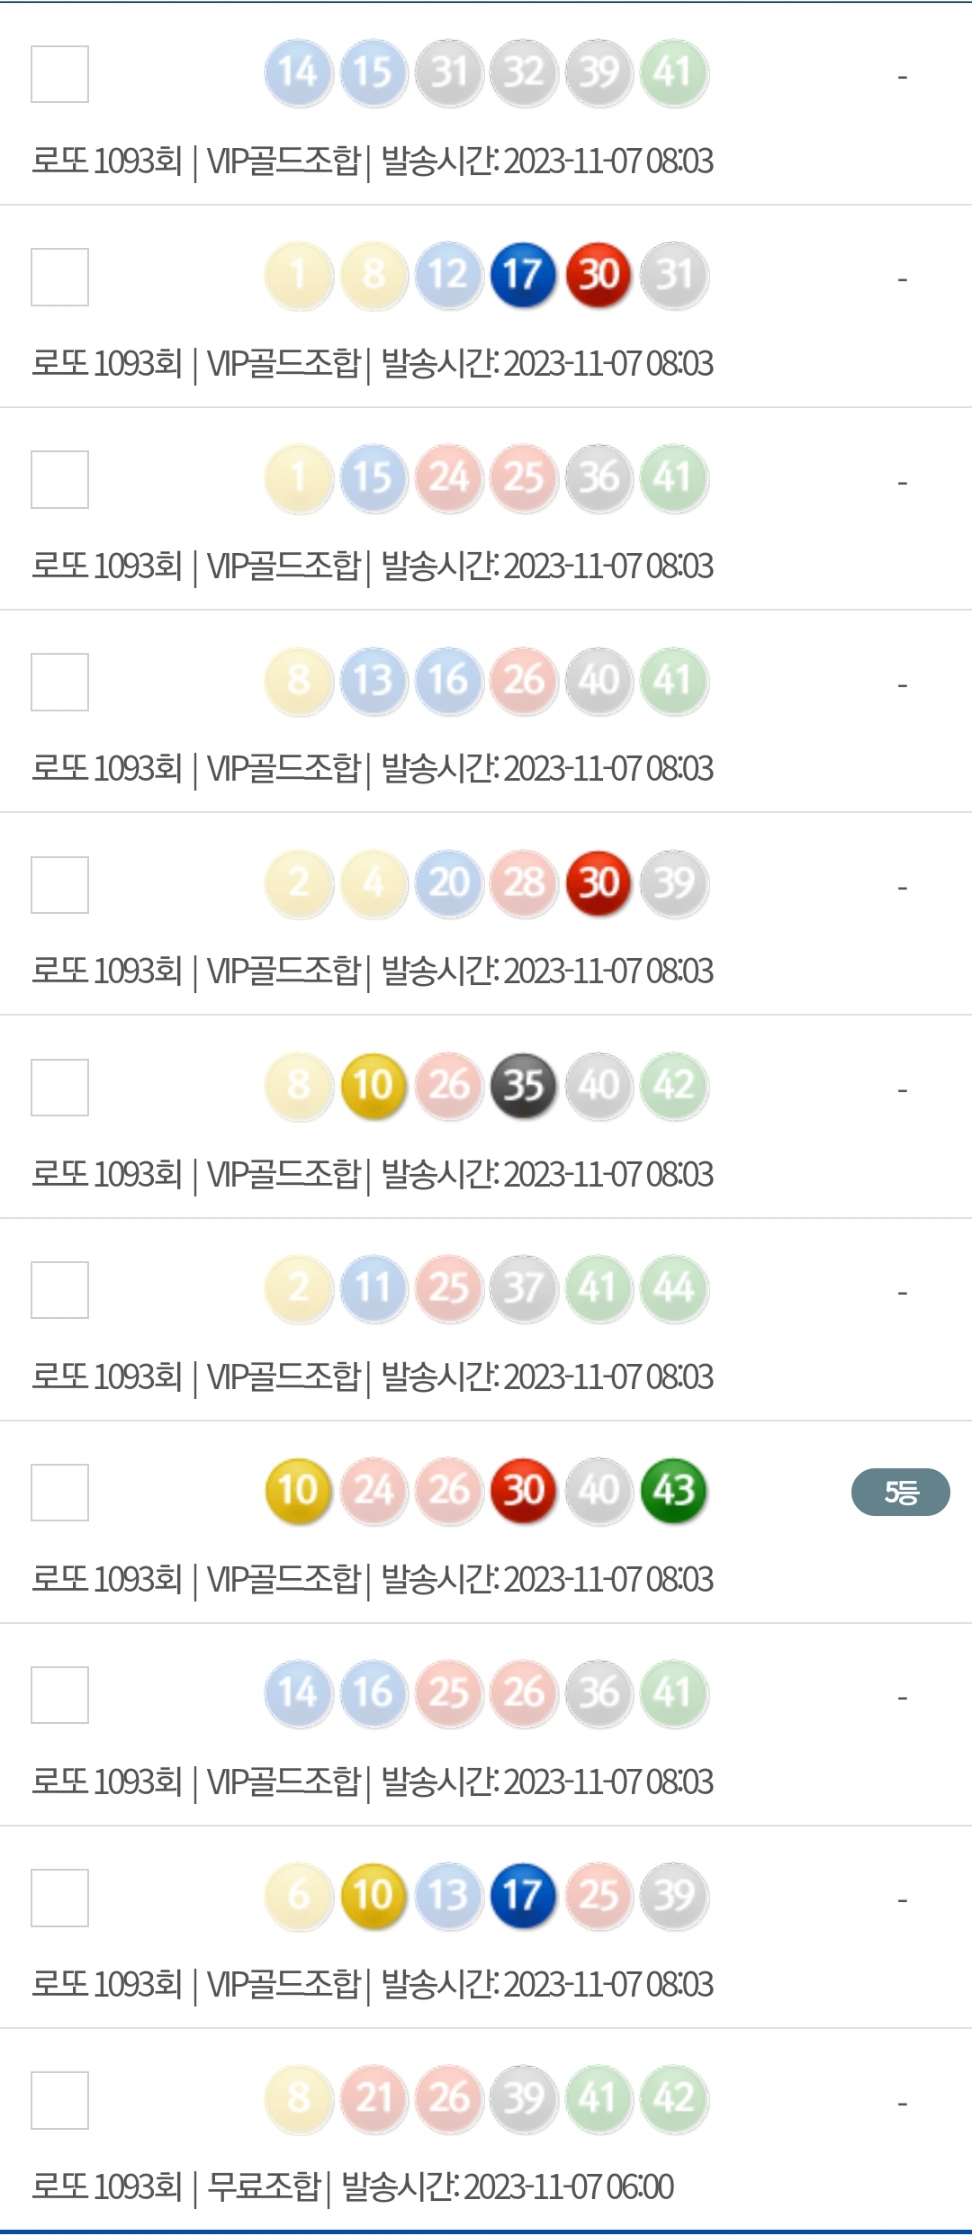Click the faded gray number 37 ball
972x2235 pixels.
click(523, 1288)
